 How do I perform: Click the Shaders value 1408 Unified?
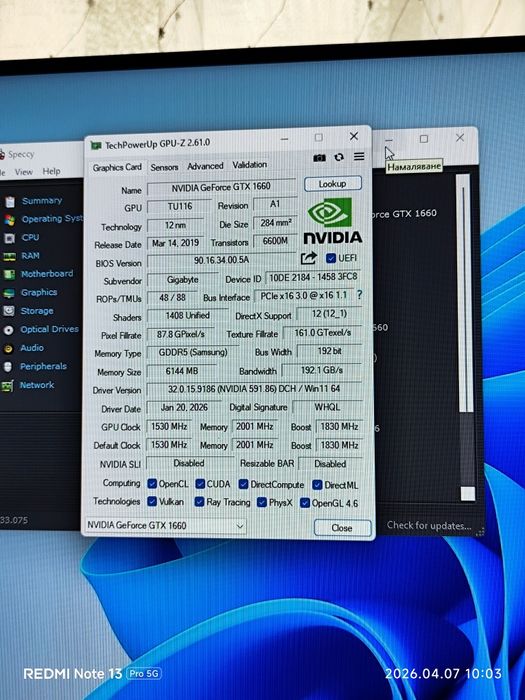click(188, 316)
